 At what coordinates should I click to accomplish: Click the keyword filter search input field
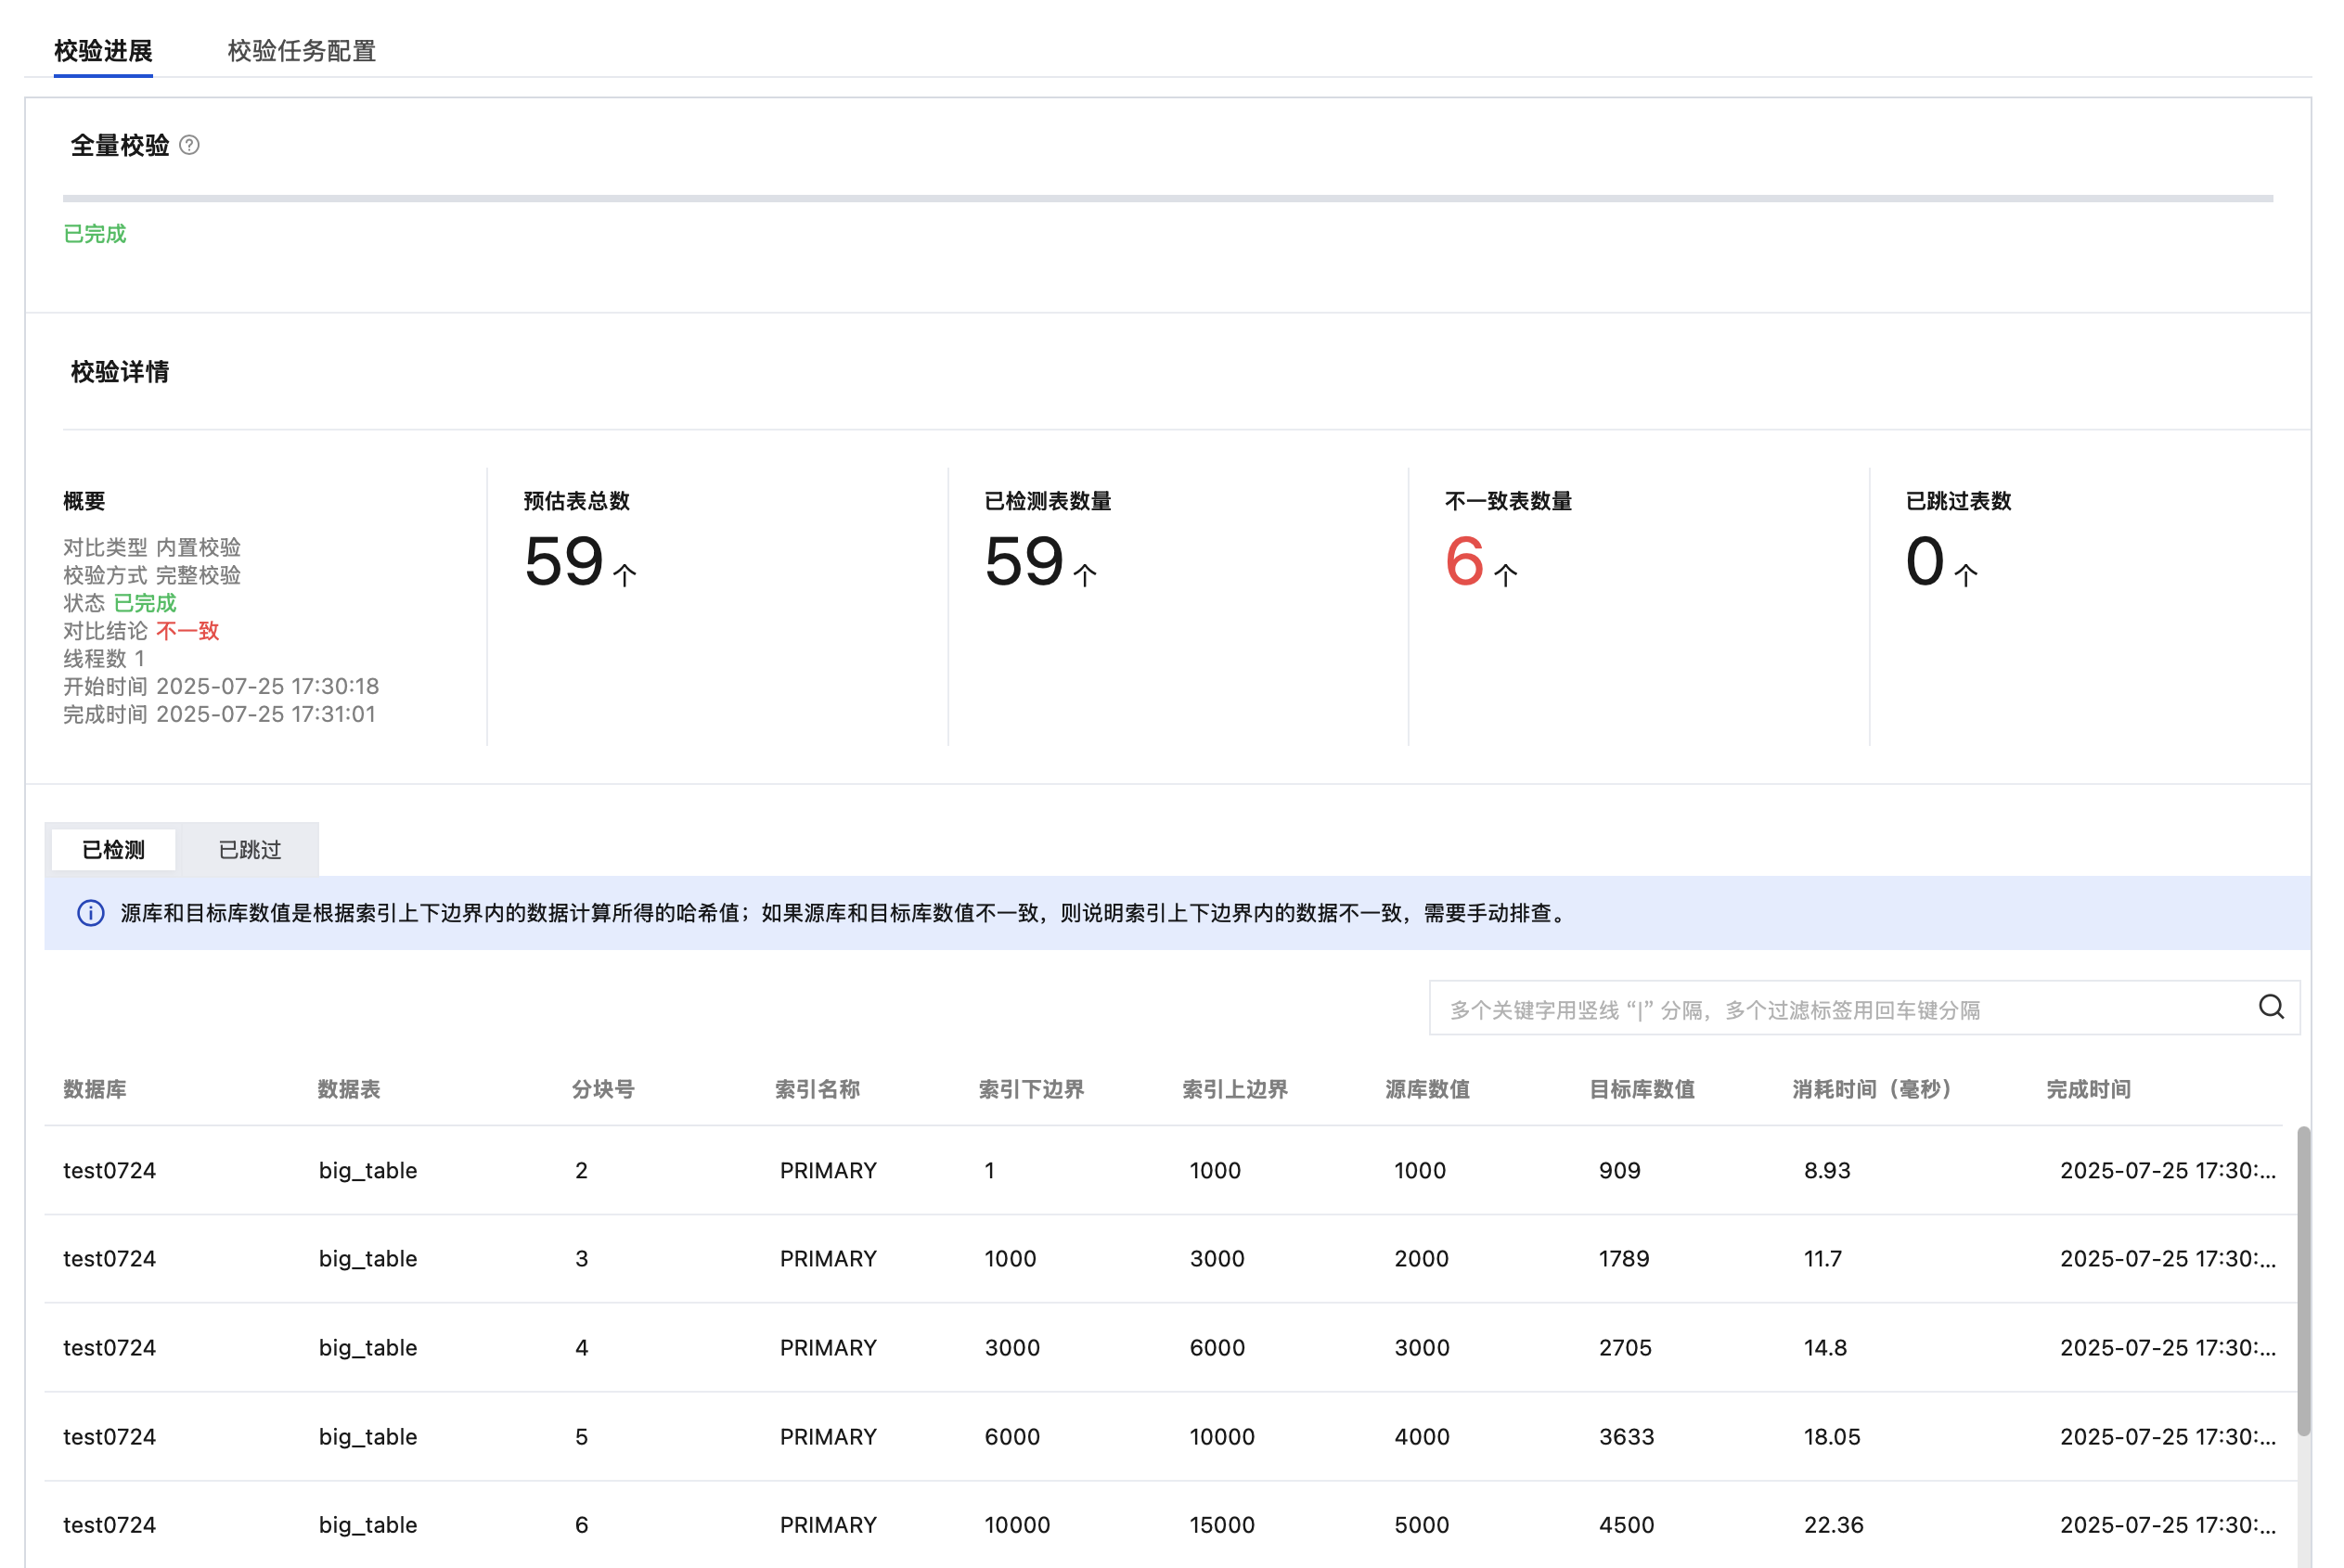[x=1840, y=1009]
